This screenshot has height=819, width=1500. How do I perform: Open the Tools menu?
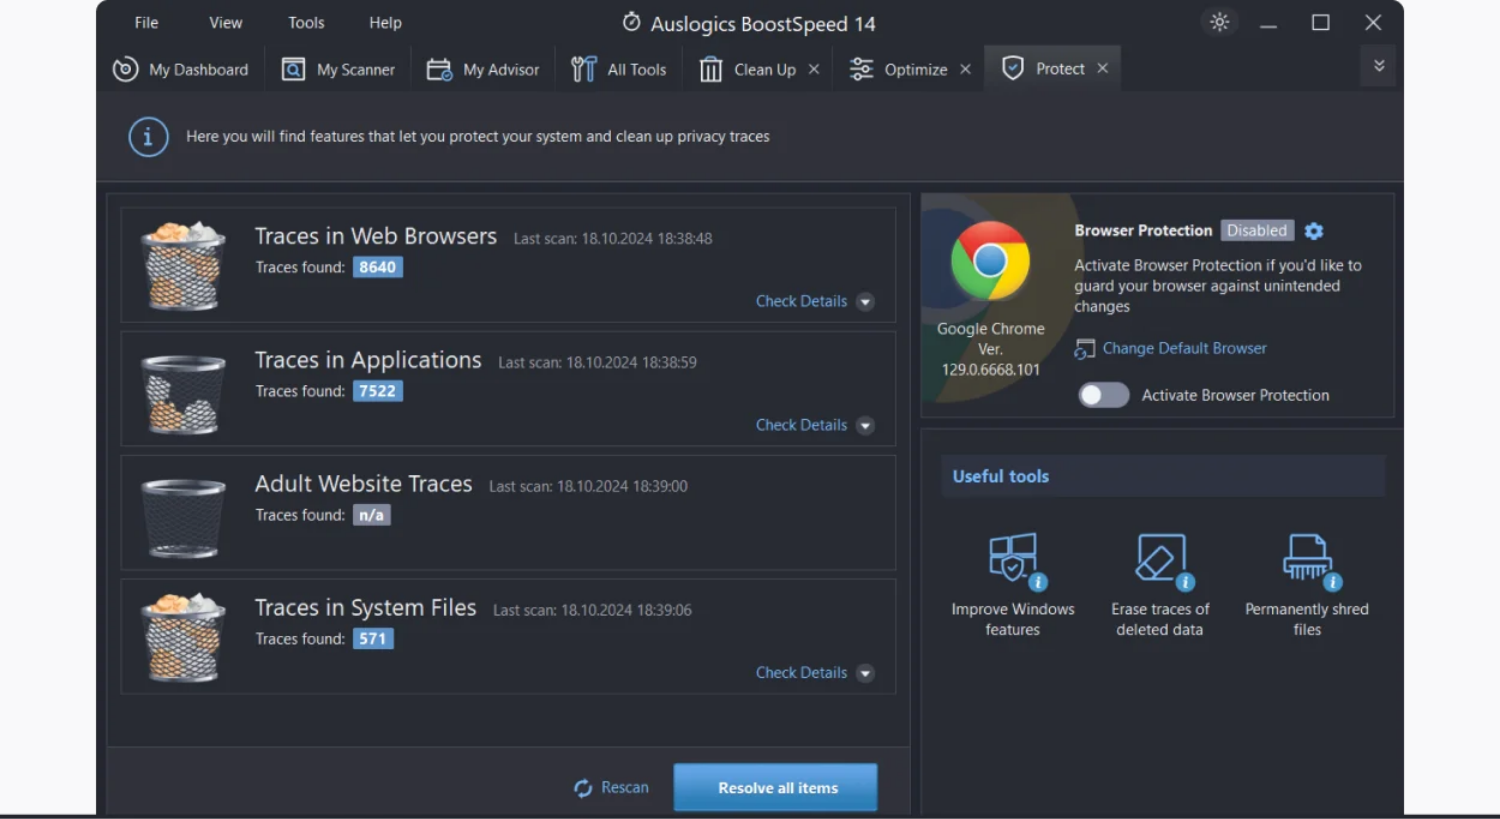tap(305, 22)
